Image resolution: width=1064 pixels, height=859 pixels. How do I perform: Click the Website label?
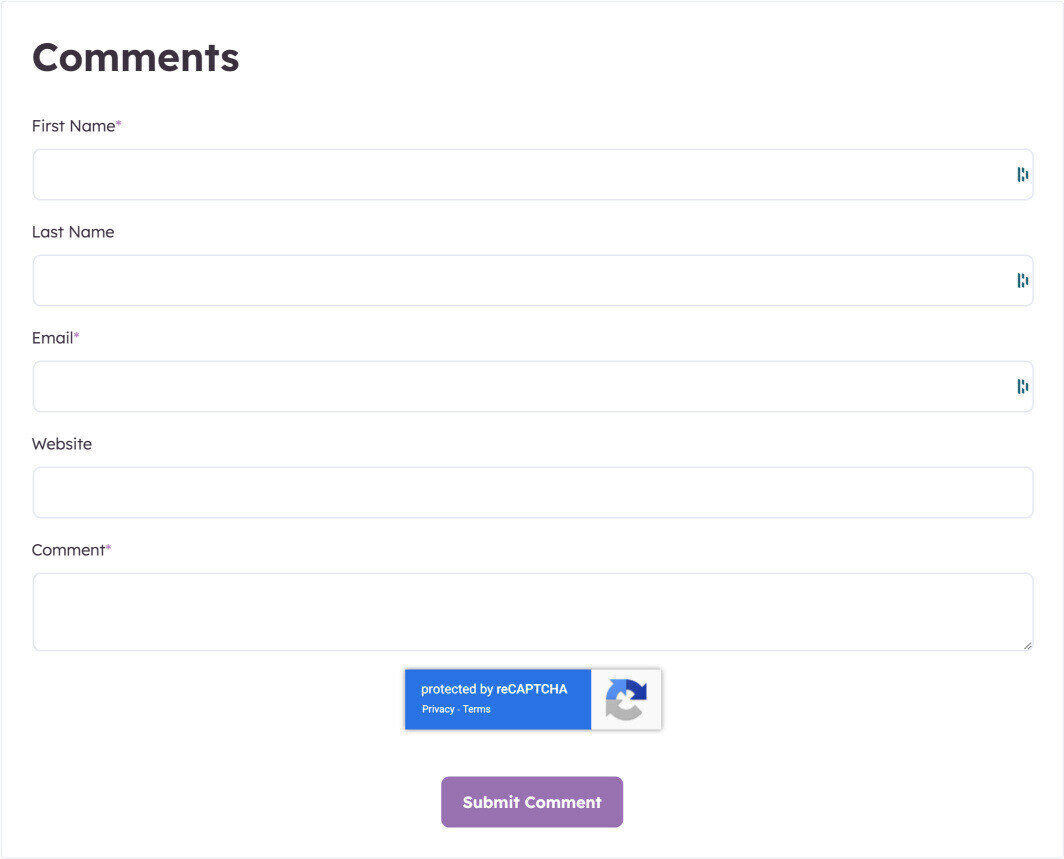62,444
